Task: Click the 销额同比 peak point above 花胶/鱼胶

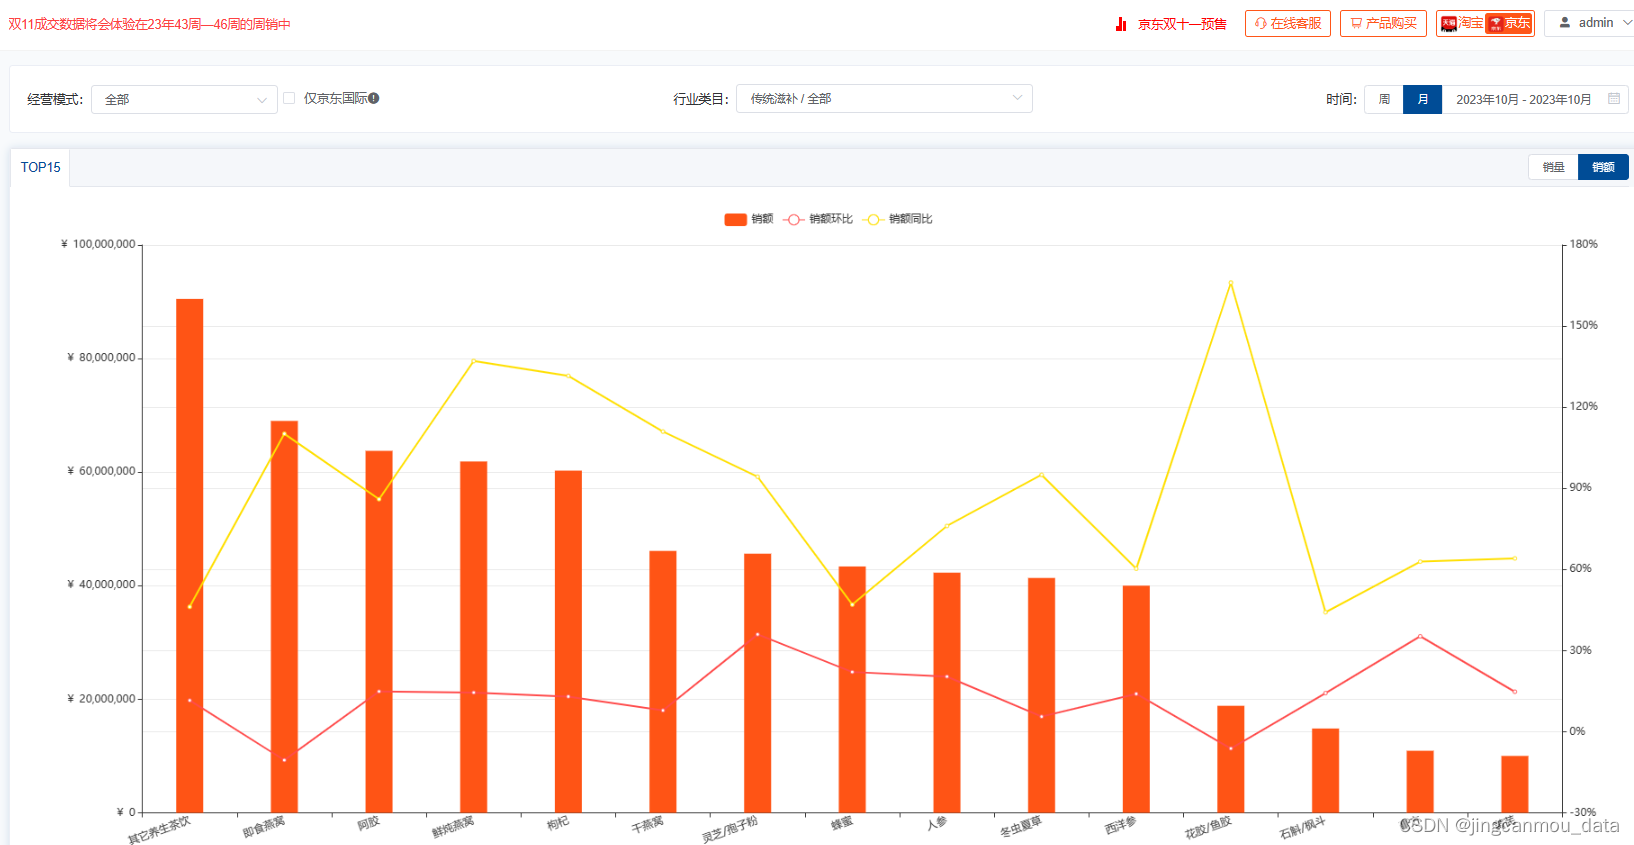Action: [x=1231, y=283]
